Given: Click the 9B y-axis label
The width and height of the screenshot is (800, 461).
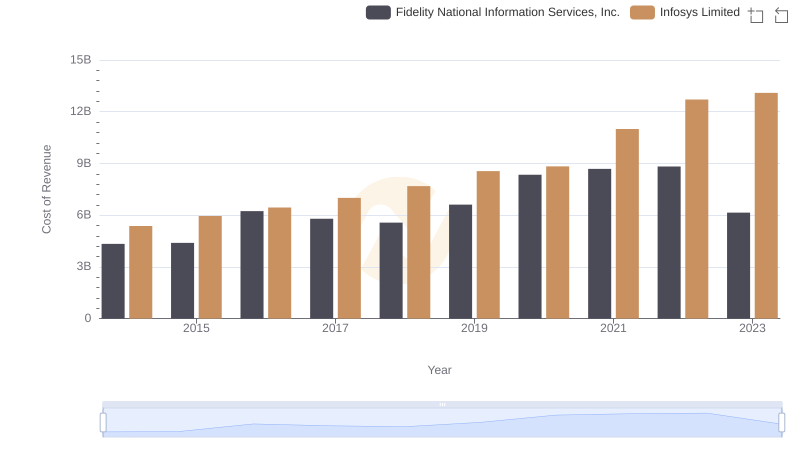Looking at the screenshot, I should (84, 163).
